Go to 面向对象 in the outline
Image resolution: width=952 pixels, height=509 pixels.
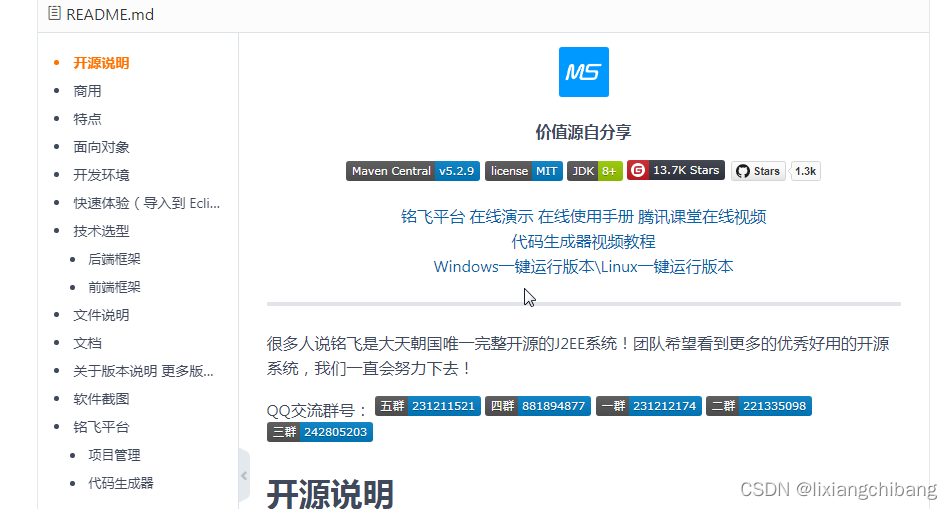(101, 147)
